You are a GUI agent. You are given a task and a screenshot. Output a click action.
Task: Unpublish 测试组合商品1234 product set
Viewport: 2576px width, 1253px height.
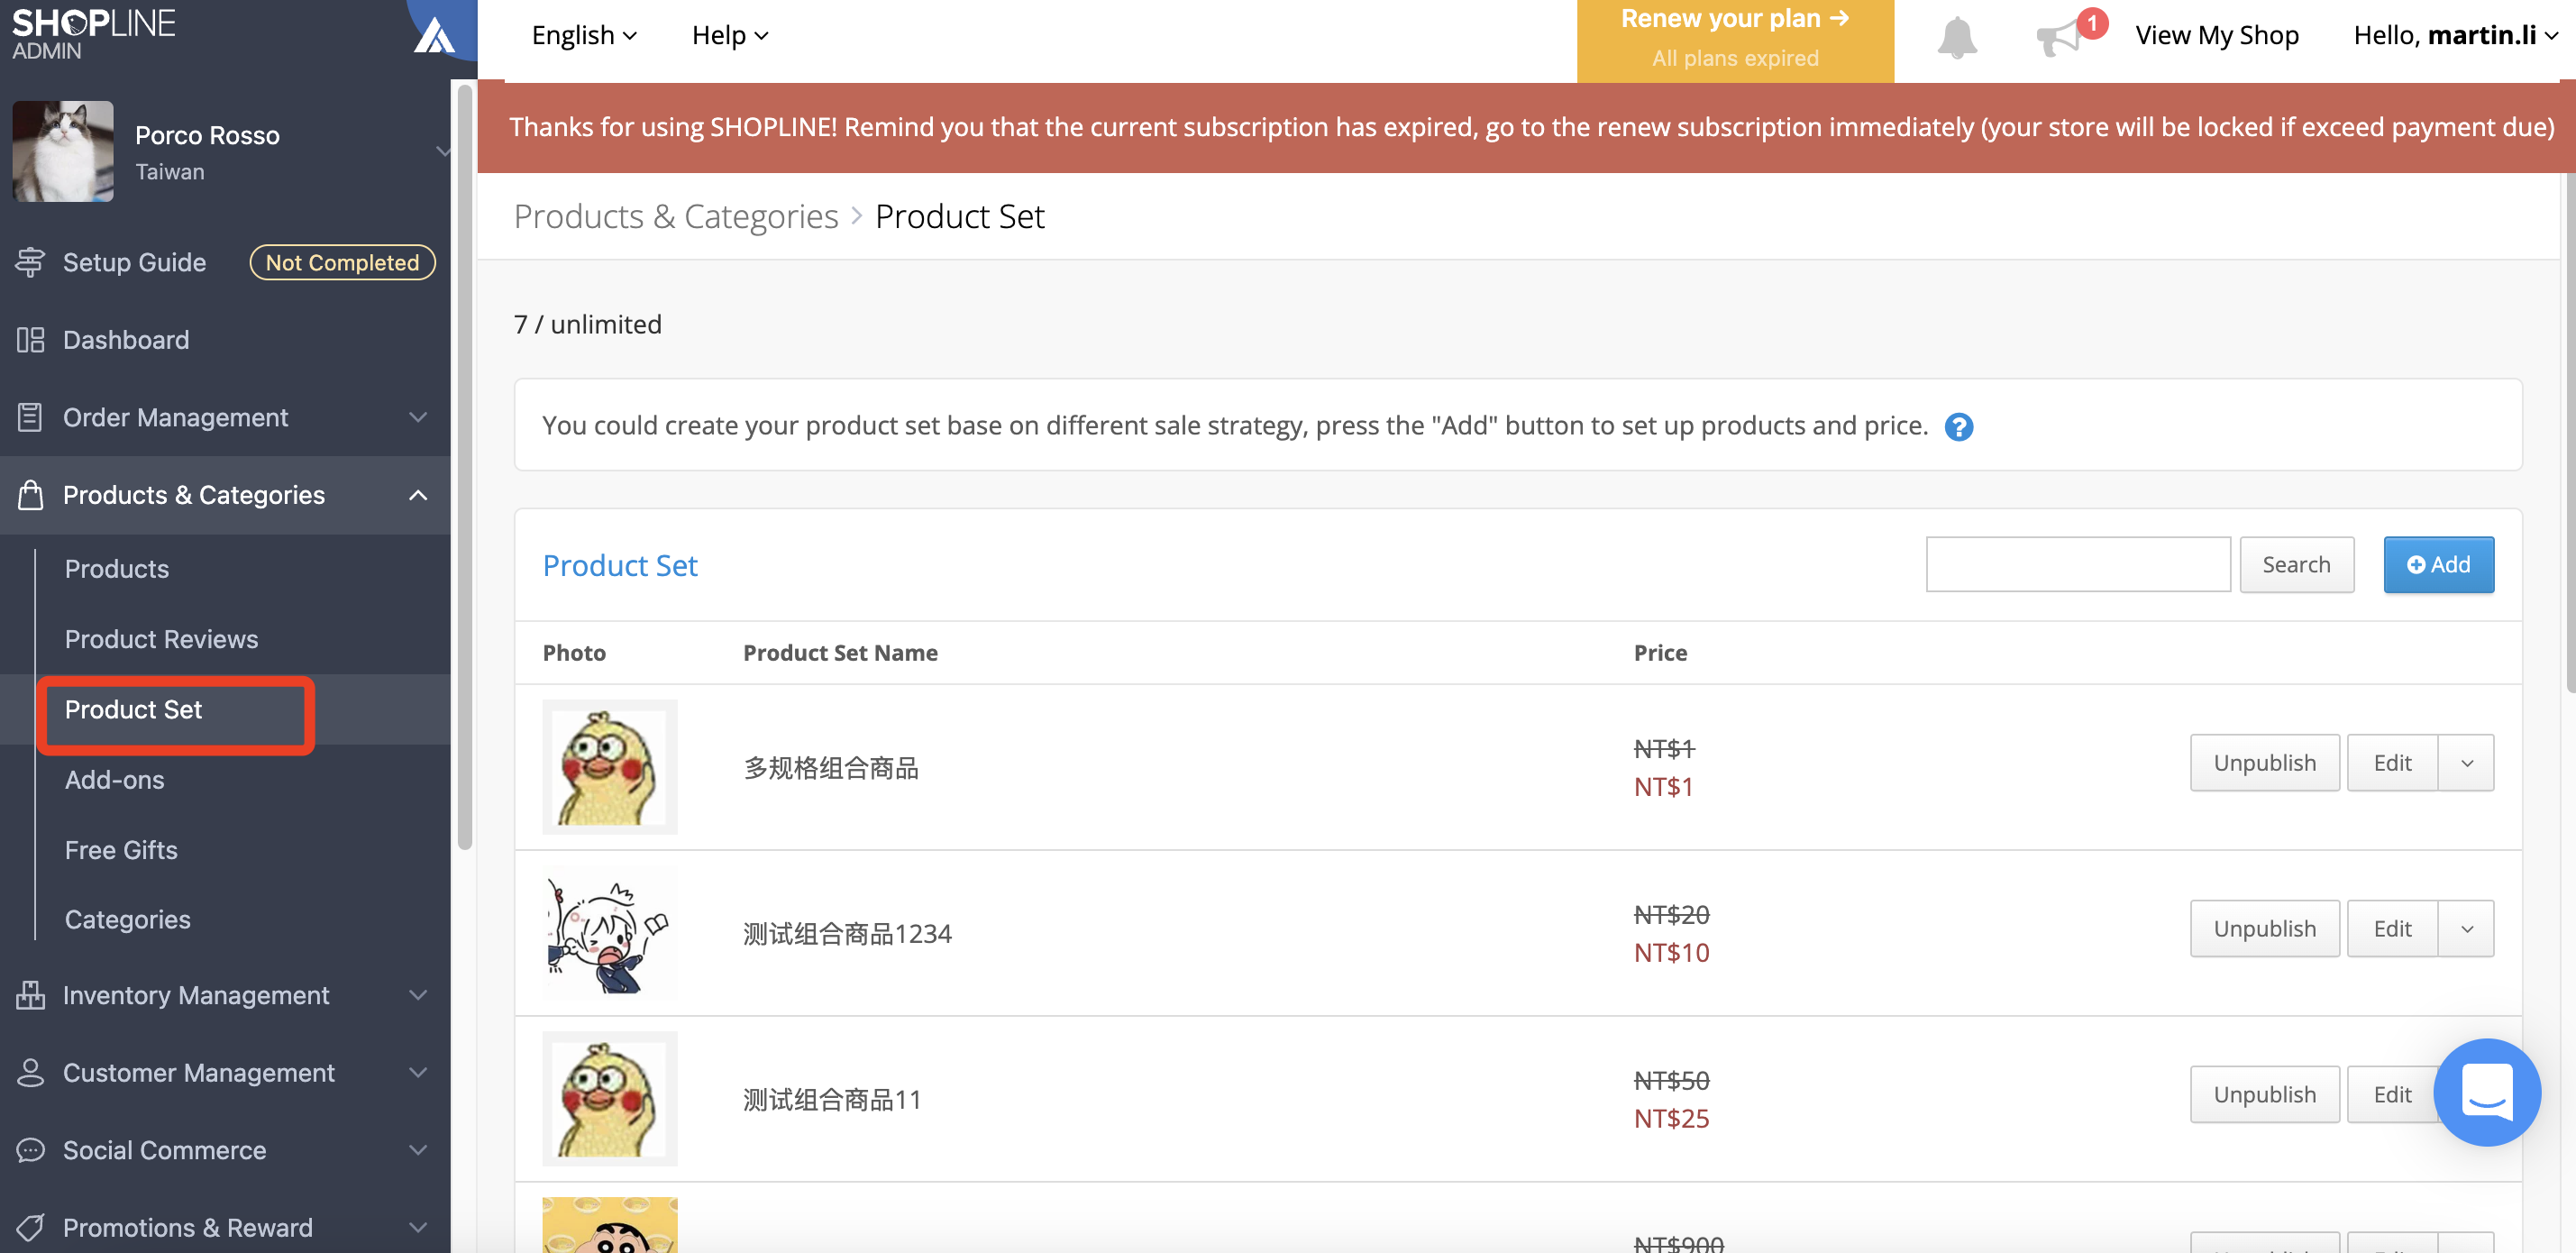[2264, 929]
